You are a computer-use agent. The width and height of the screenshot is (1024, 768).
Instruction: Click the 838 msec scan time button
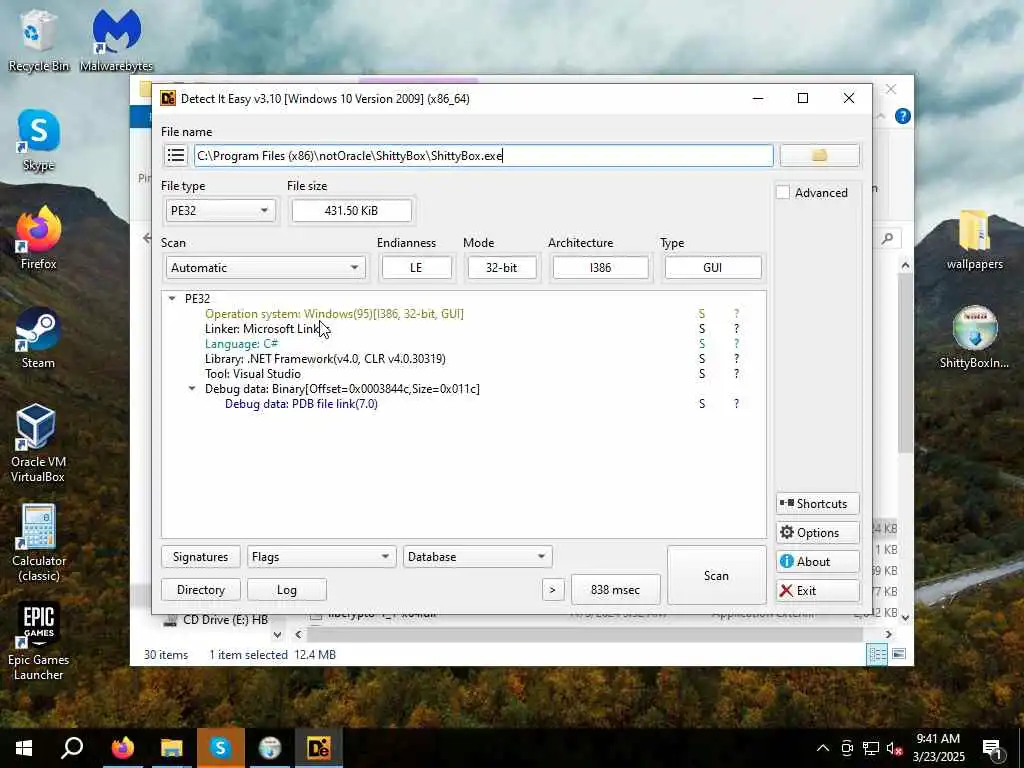tap(615, 590)
